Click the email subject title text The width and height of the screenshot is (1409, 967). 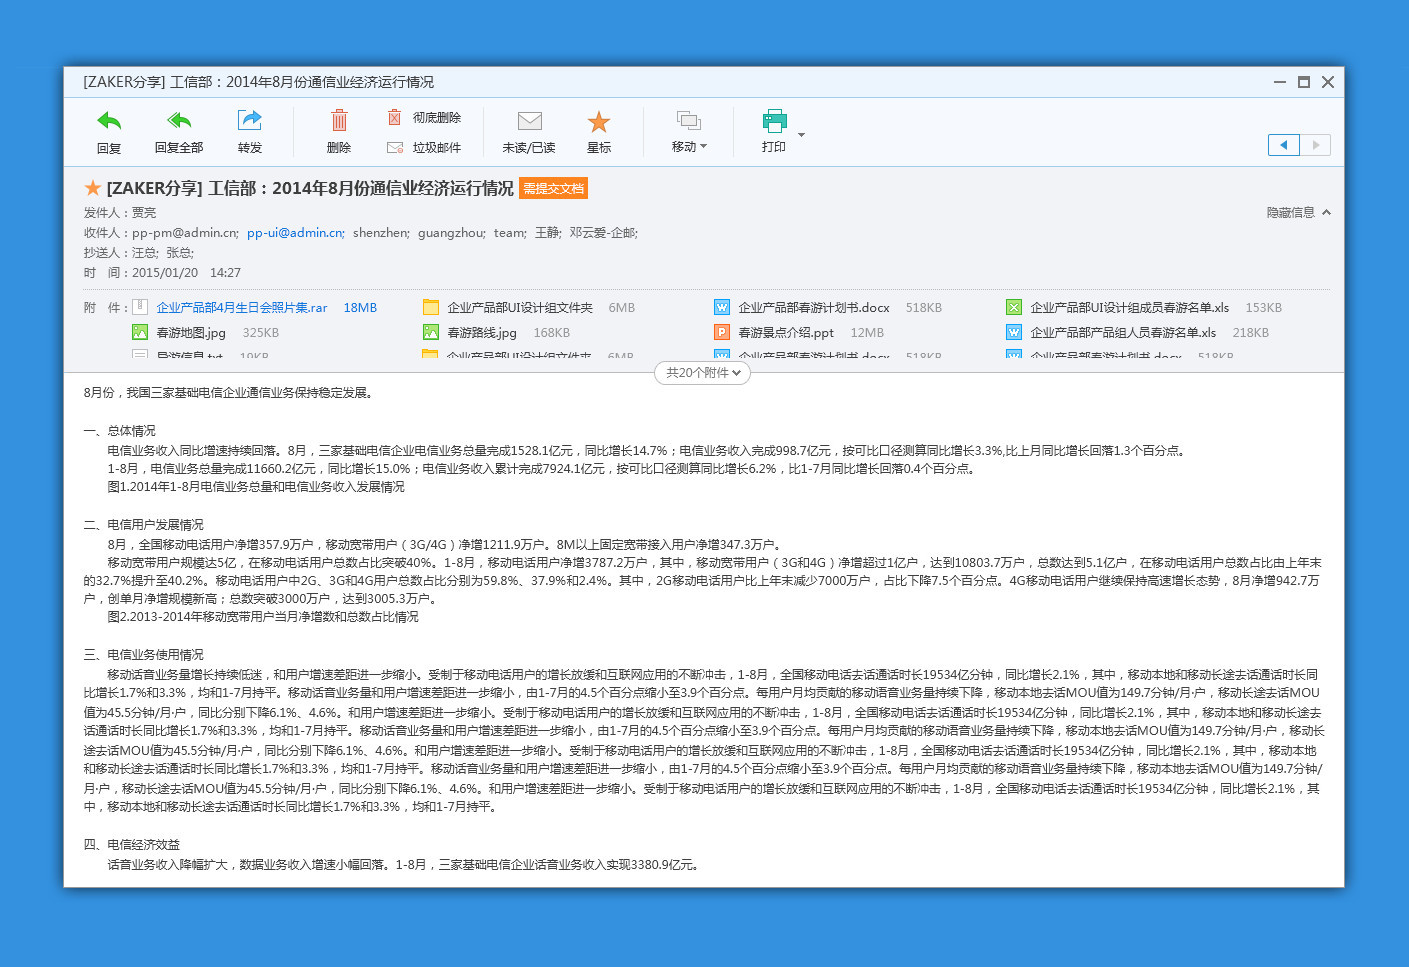[x=310, y=188]
